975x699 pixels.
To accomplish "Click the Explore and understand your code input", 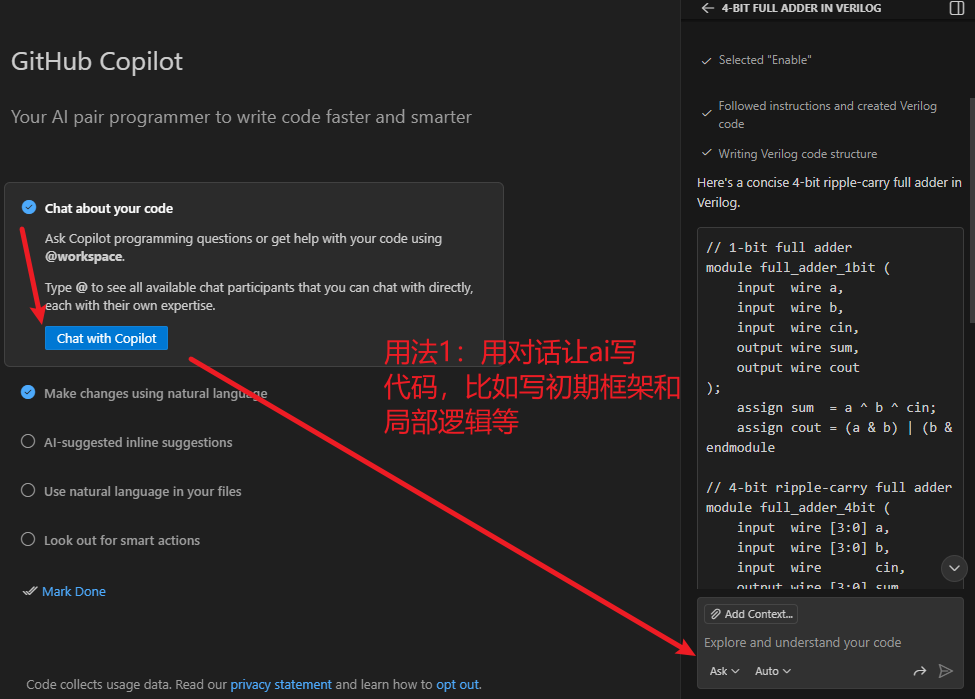I will 830,642.
